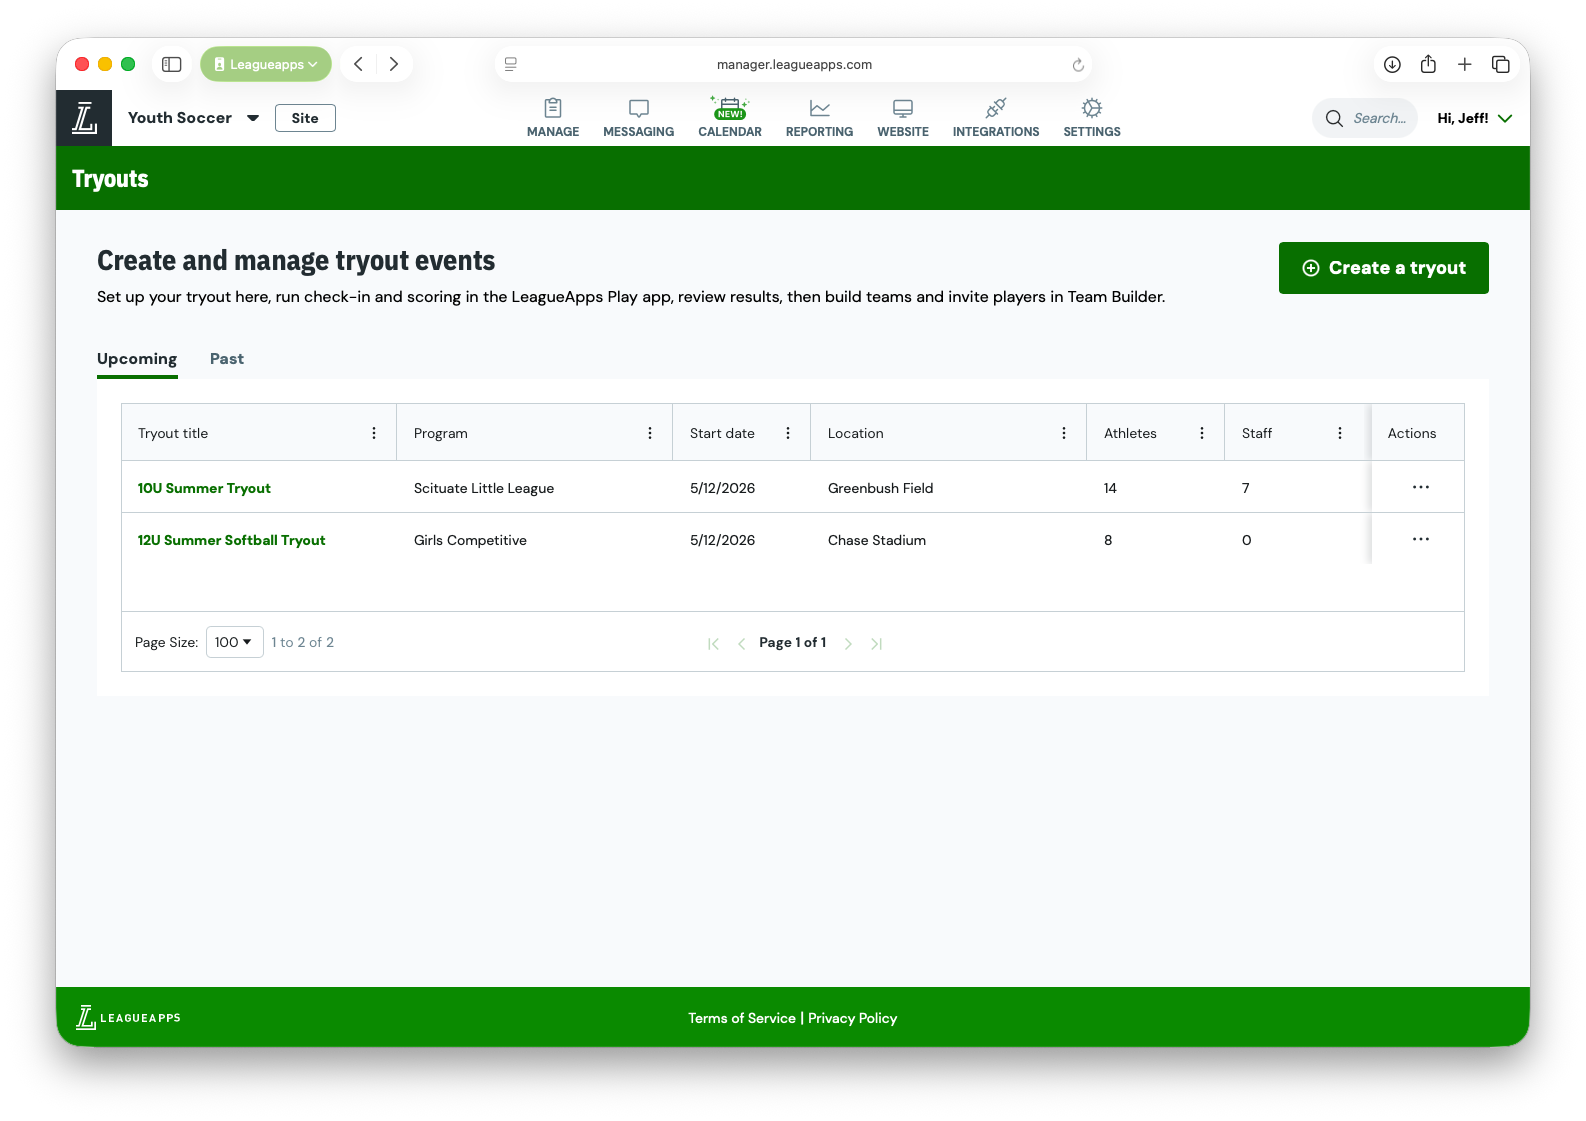Image resolution: width=1586 pixels, height=1121 pixels.
Task: Open the 12U Summer Softball Tryout link
Action: (231, 540)
